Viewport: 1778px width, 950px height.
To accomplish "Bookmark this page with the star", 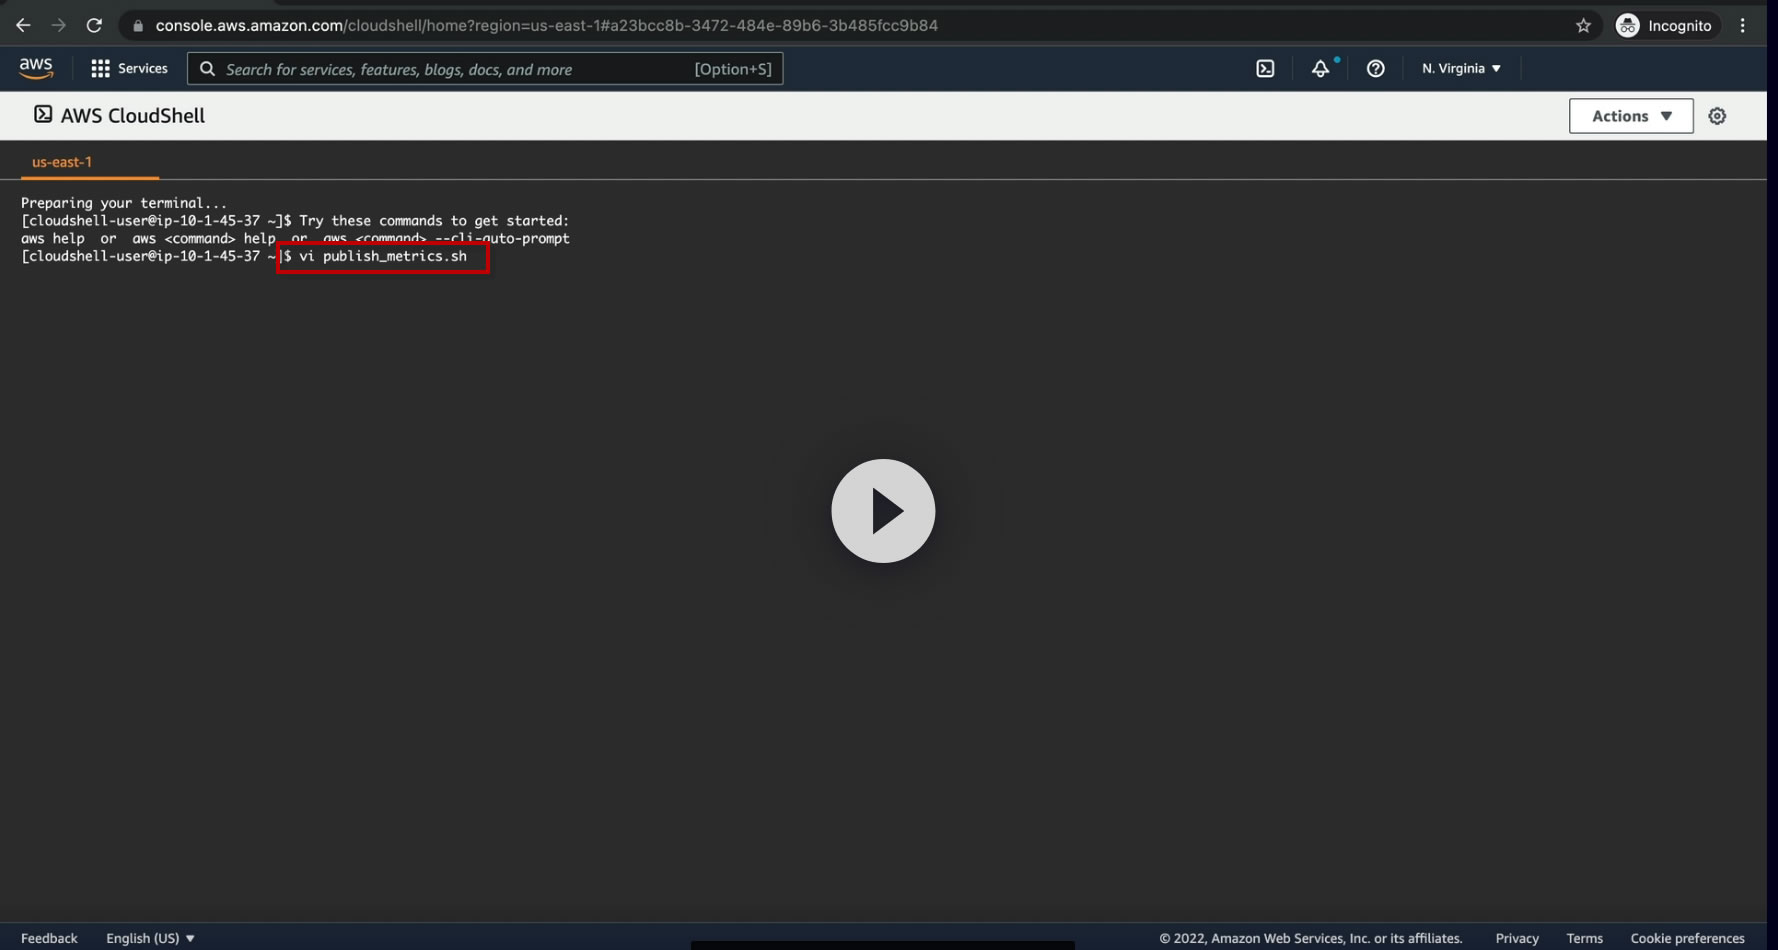I will click(1583, 25).
